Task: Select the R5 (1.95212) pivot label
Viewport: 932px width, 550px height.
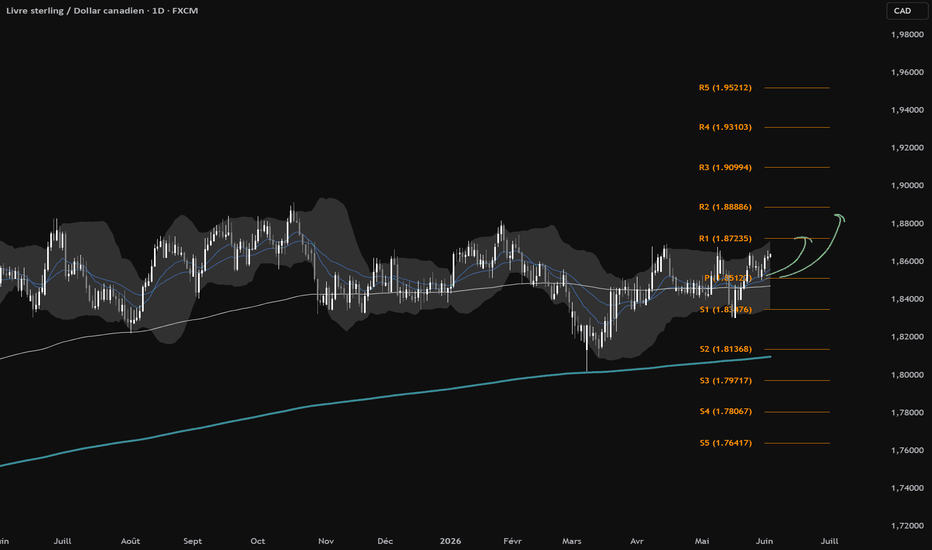Action: pos(725,87)
